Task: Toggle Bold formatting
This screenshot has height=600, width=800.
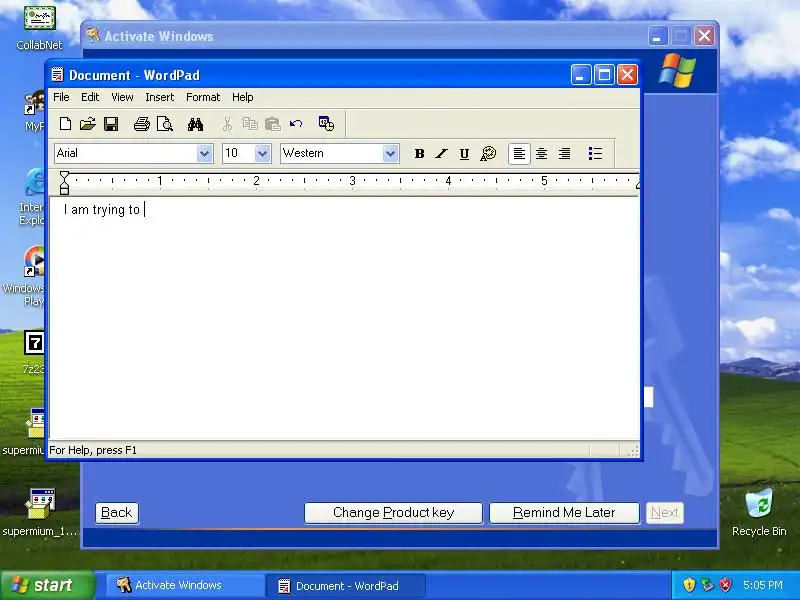Action: [419, 154]
